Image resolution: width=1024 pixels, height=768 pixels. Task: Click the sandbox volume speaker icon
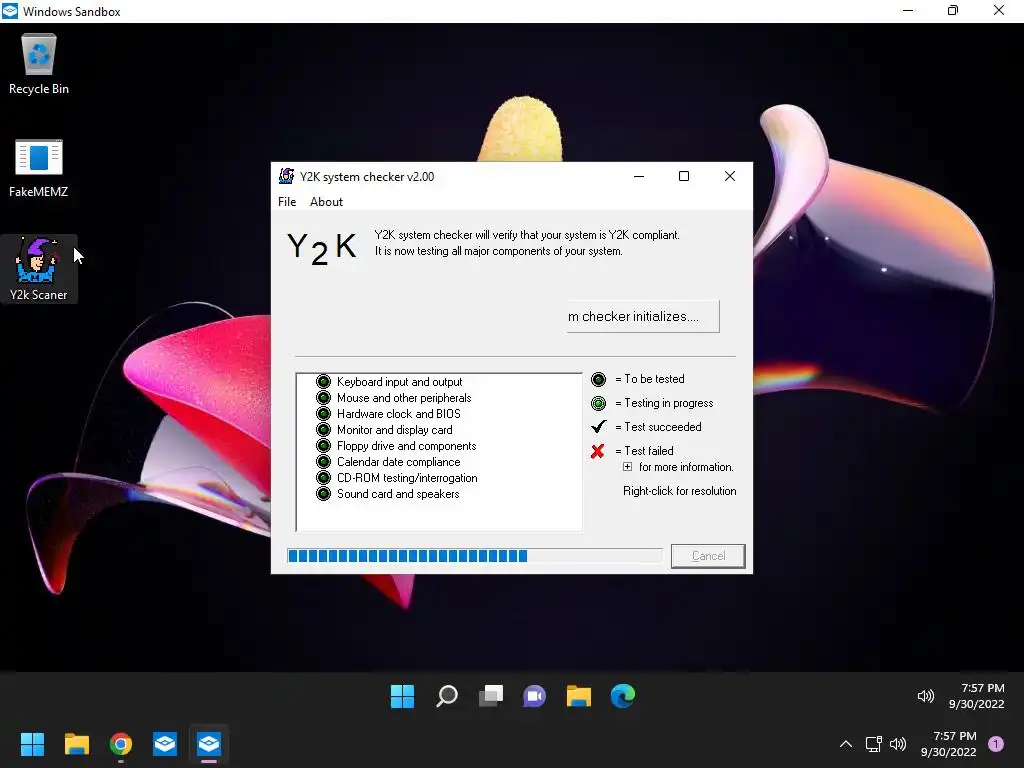tap(925, 696)
